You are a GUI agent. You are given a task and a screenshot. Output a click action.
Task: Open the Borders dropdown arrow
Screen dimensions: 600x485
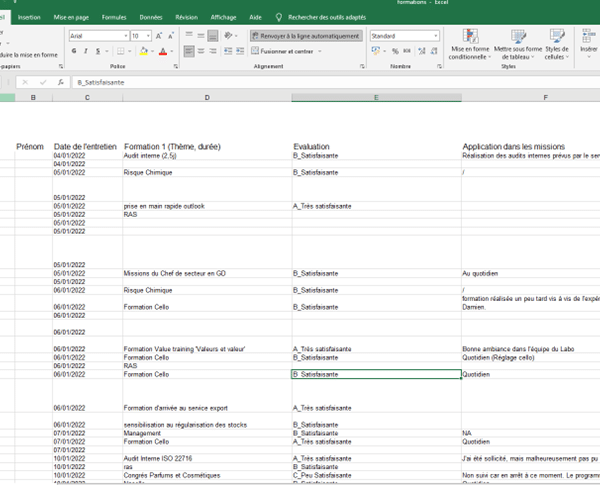point(130,51)
